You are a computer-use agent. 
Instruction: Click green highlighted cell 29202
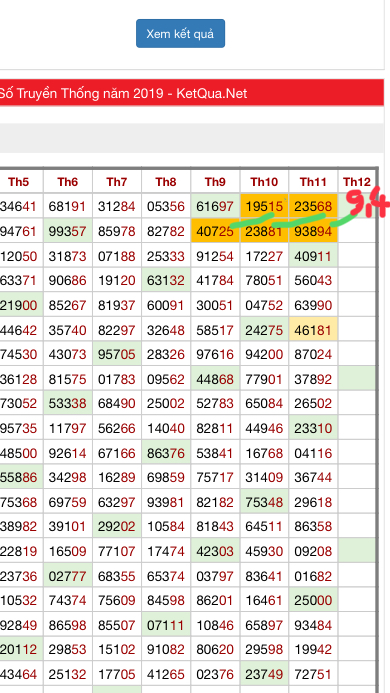point(117,526)
